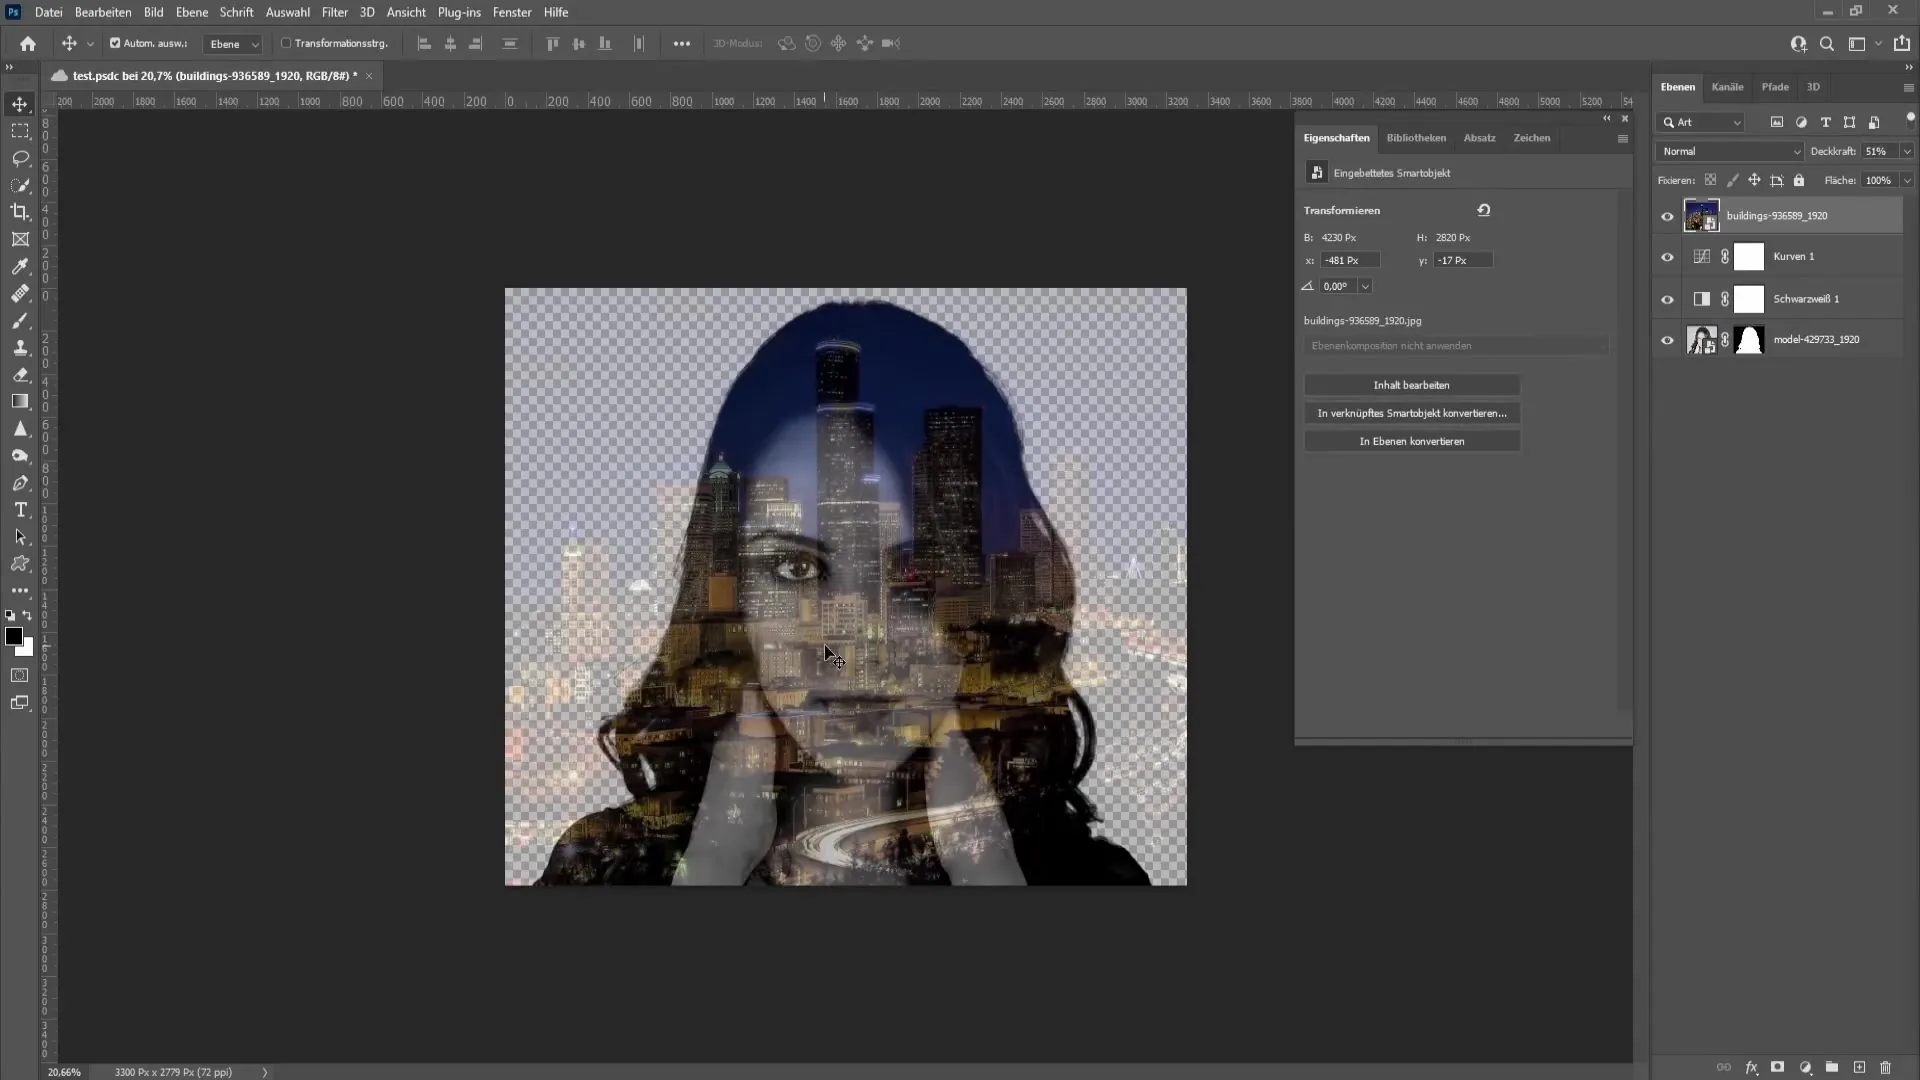This screenshot has width=1920, height=1080.
Task: Delete layer with trash icon
Action: [x=1886, y=1068]
